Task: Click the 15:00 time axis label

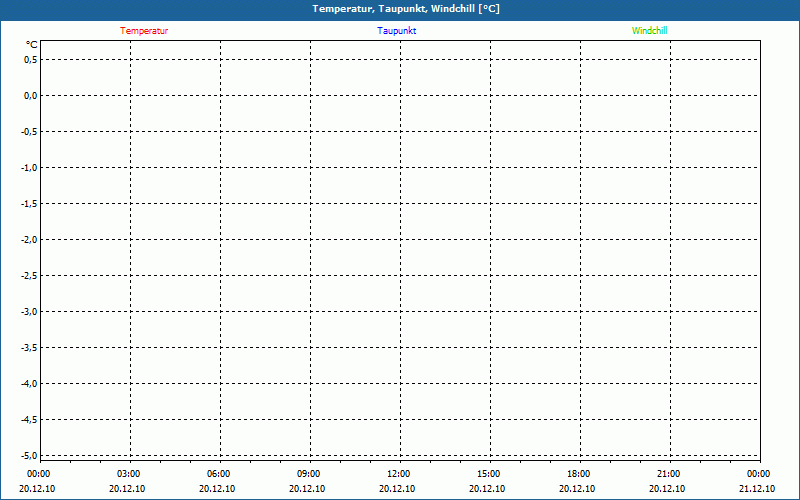Action: pos(489,474)
